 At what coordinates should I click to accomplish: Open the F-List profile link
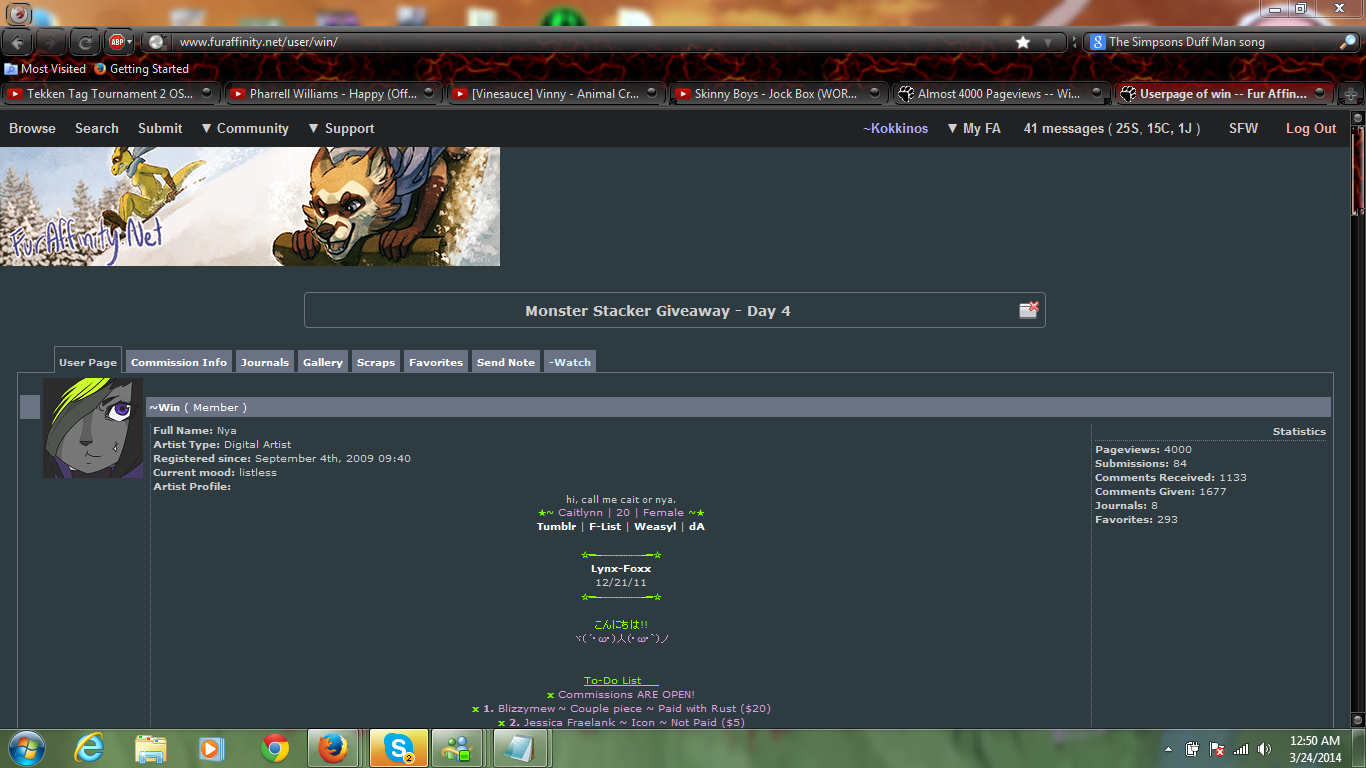(x=605, y=526)
